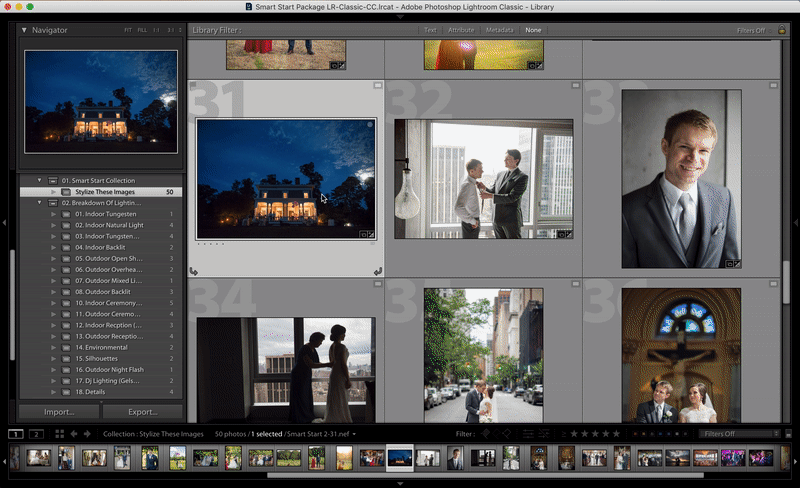Open the Filters Off preset dropdown
This screenshot has height=488, width=800.
(739, 434)
